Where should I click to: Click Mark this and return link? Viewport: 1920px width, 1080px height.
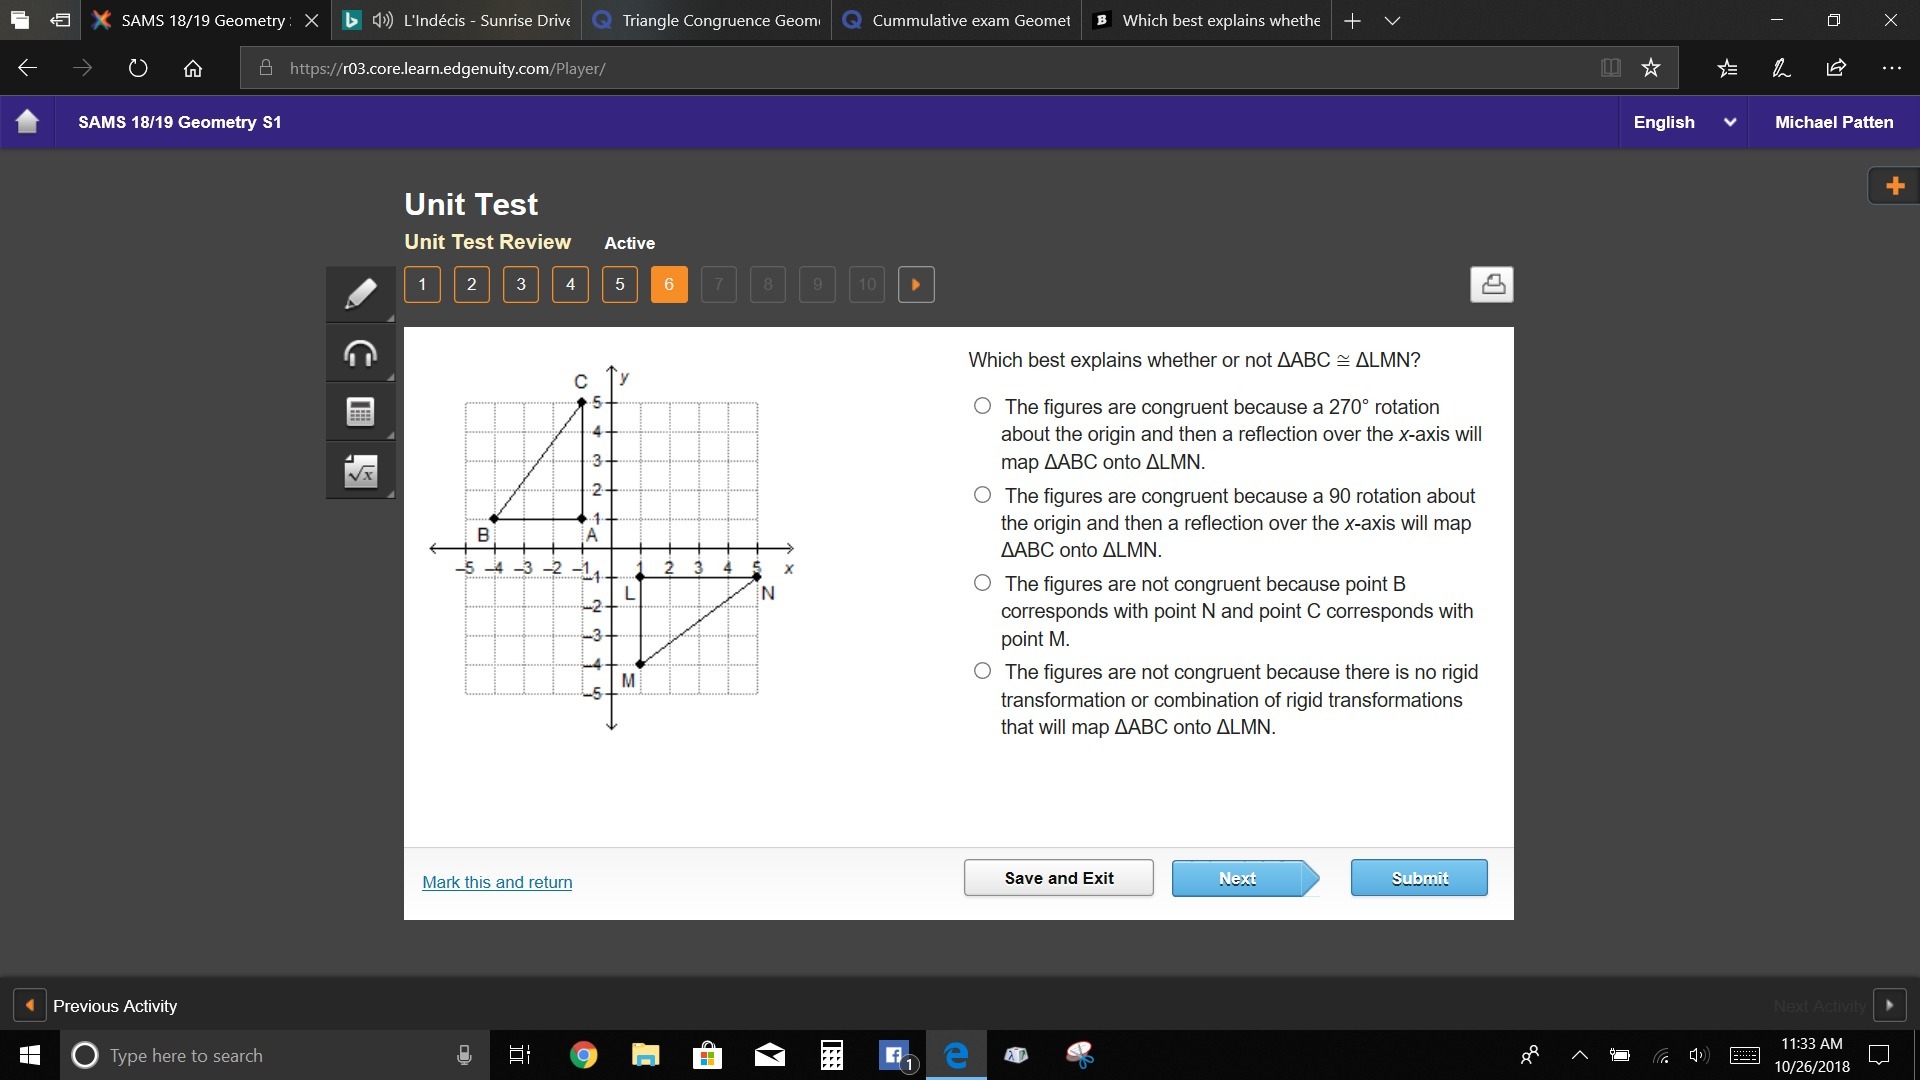497,882
